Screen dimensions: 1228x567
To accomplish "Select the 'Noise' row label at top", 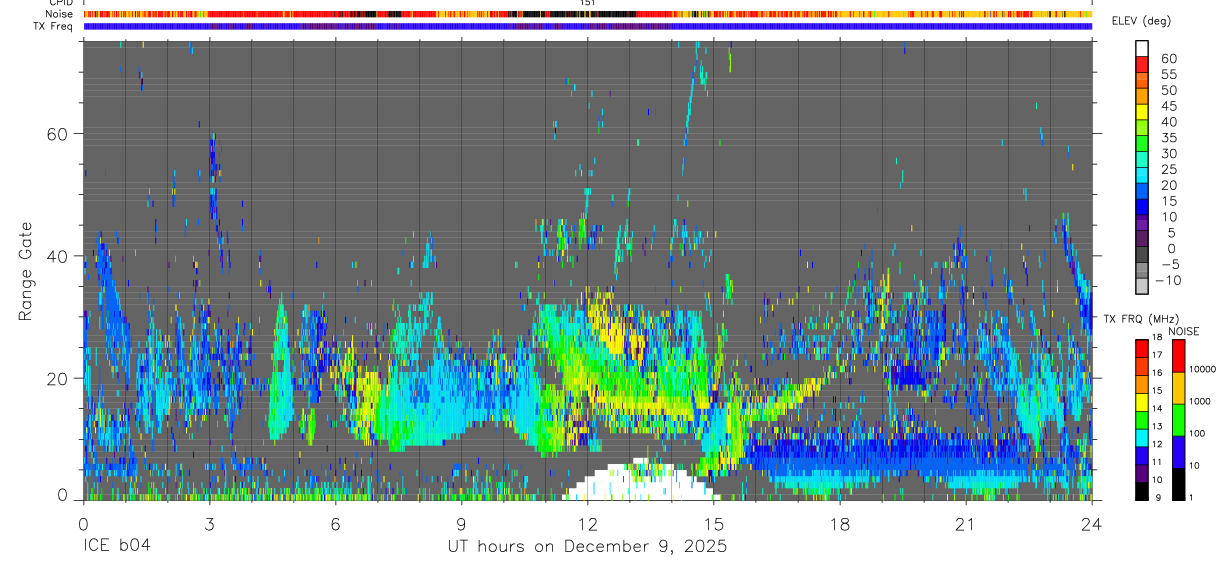I will pos(60,14).
